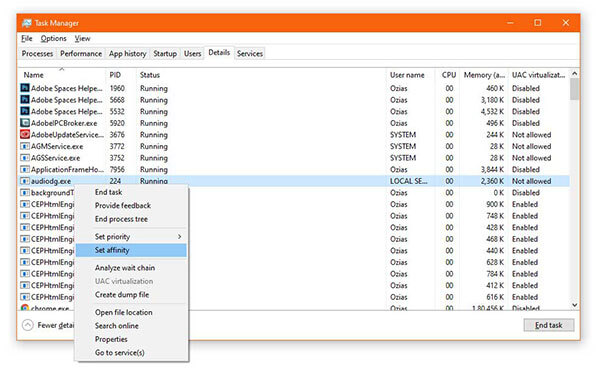Switch to the Services tab
The height and width of the screenshot is (368, 600).
(x=249, y=54)
